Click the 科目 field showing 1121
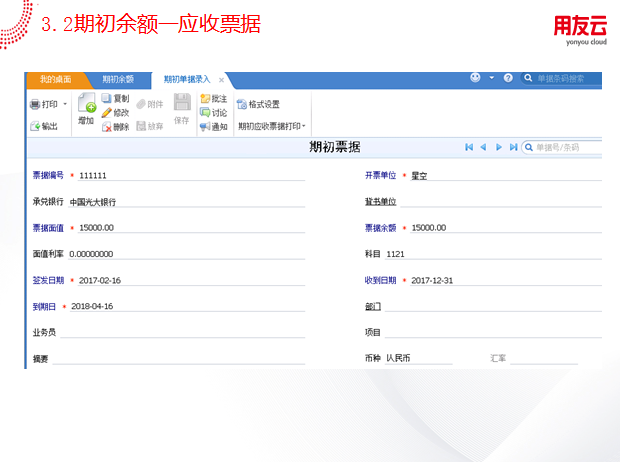The width and height of the screenshot is (620, 462). [493, 254]
